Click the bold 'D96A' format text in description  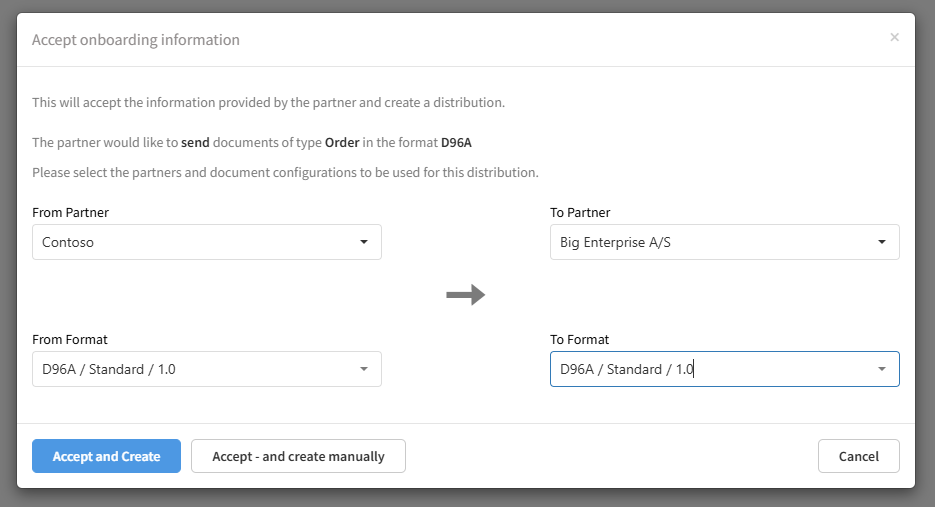click(456, 142)
